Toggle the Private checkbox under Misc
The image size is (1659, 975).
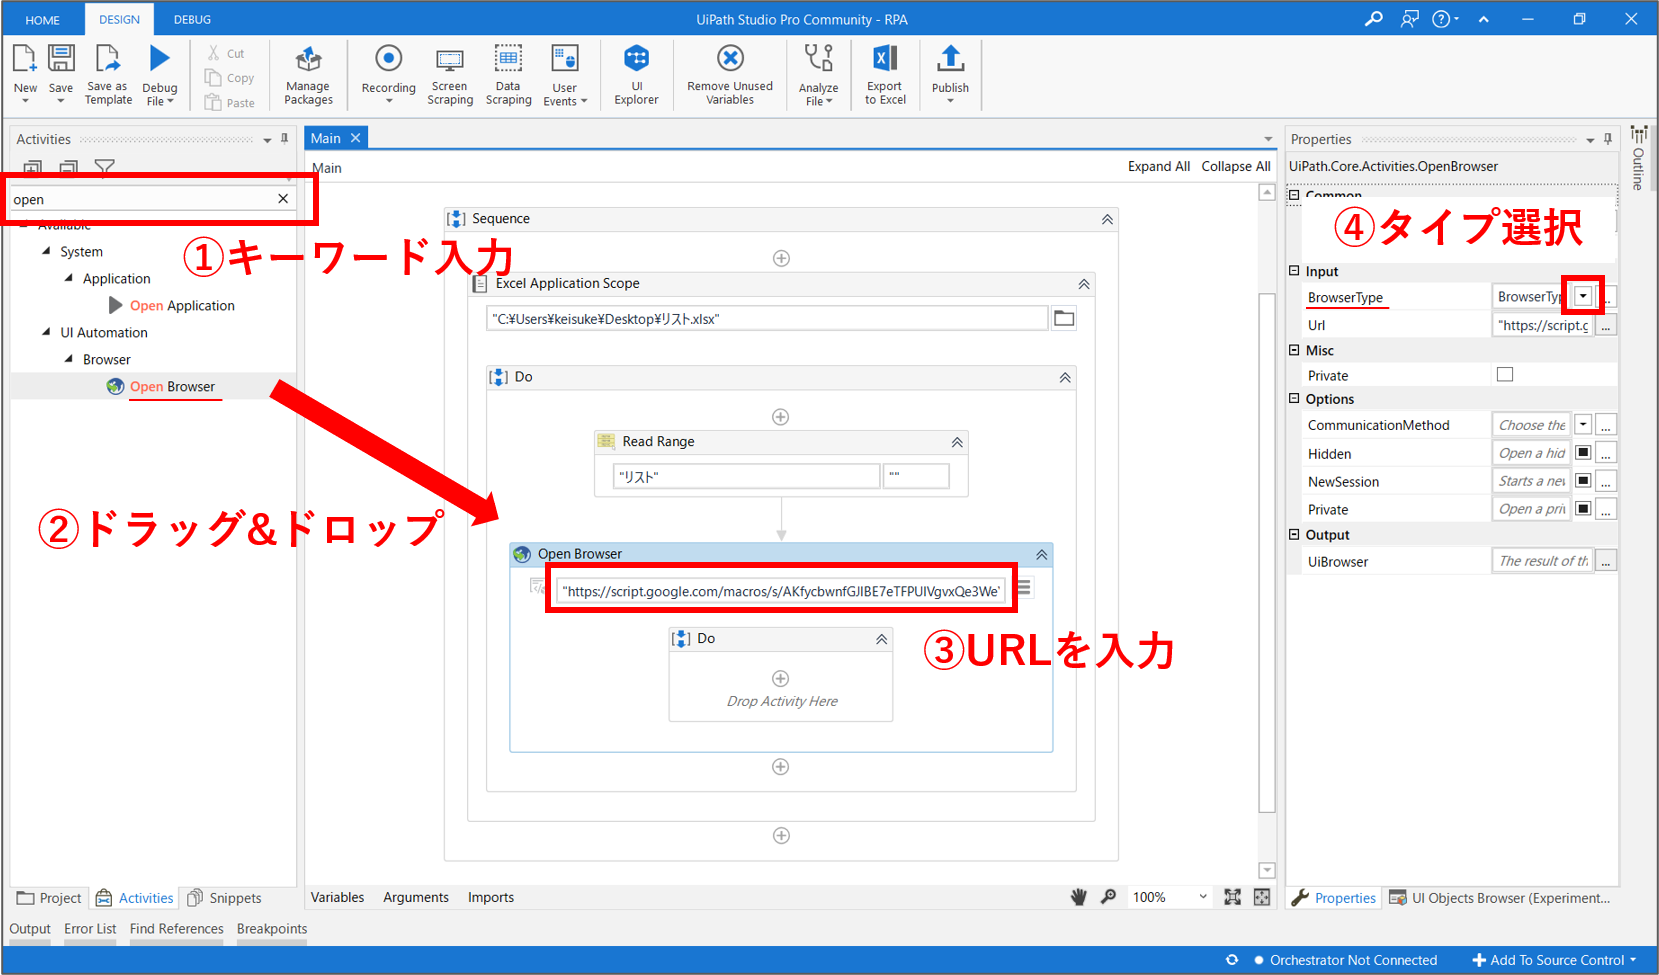coord(1505,375)
